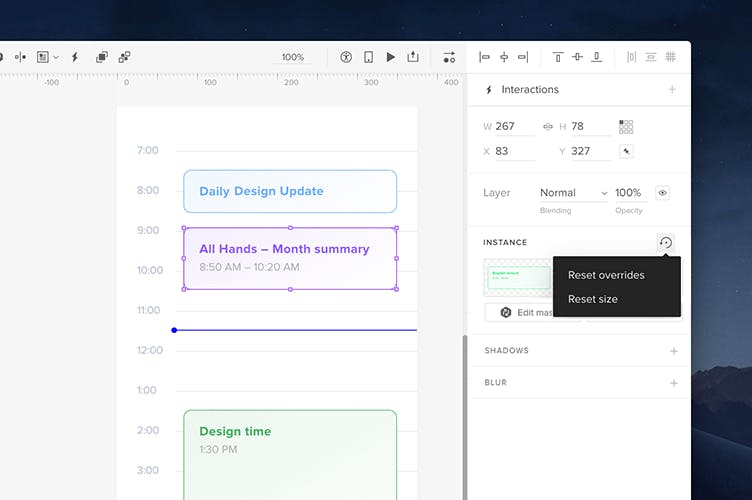Select the Design time event card

pyautogui.click(x=290, y=455)
